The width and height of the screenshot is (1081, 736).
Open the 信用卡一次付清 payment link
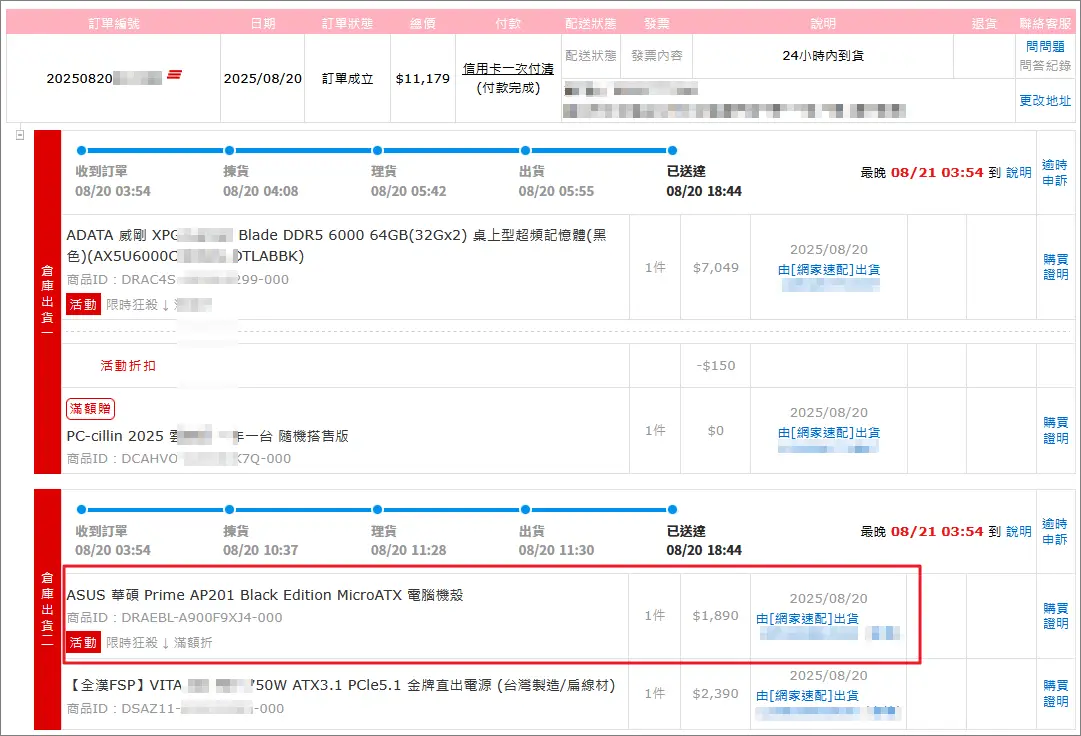pos(508,69)
